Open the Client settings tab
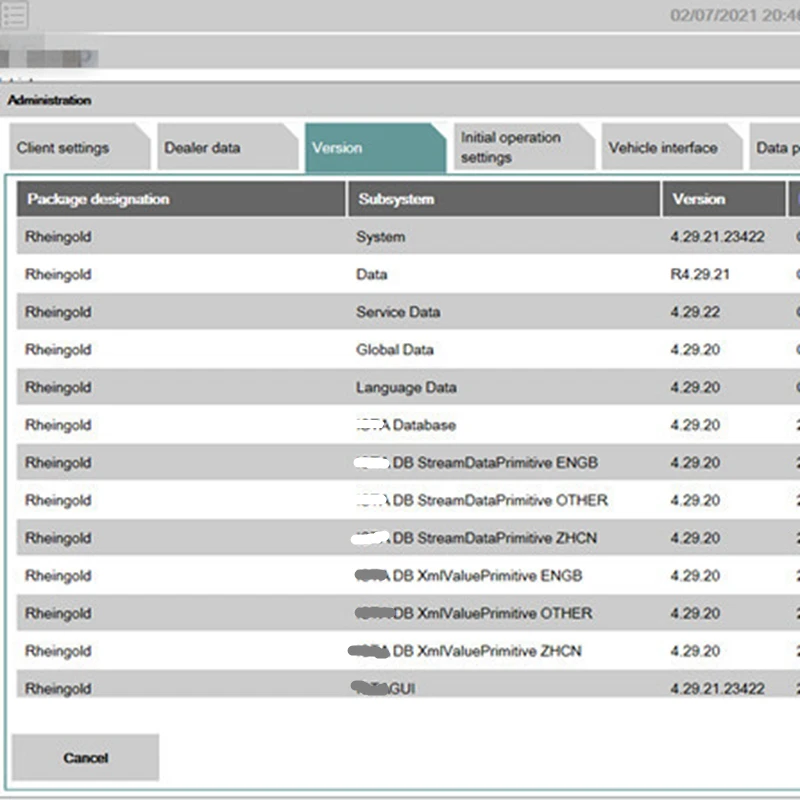Image resolution: width=800 pixels, height=800 pixels. pyautogui.click(x=80, y=147)
